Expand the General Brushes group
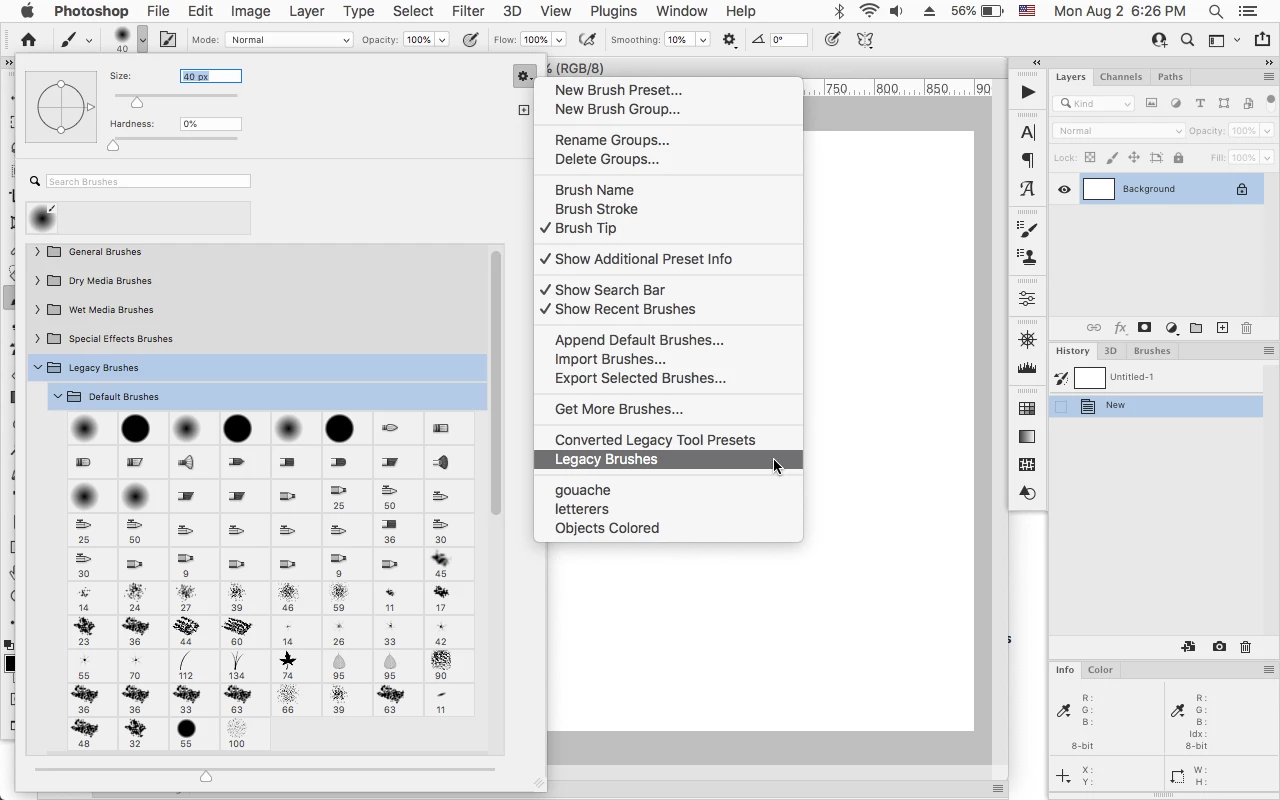The height and width of the screenshot is (800, 1280). click(x=38, y=252)
